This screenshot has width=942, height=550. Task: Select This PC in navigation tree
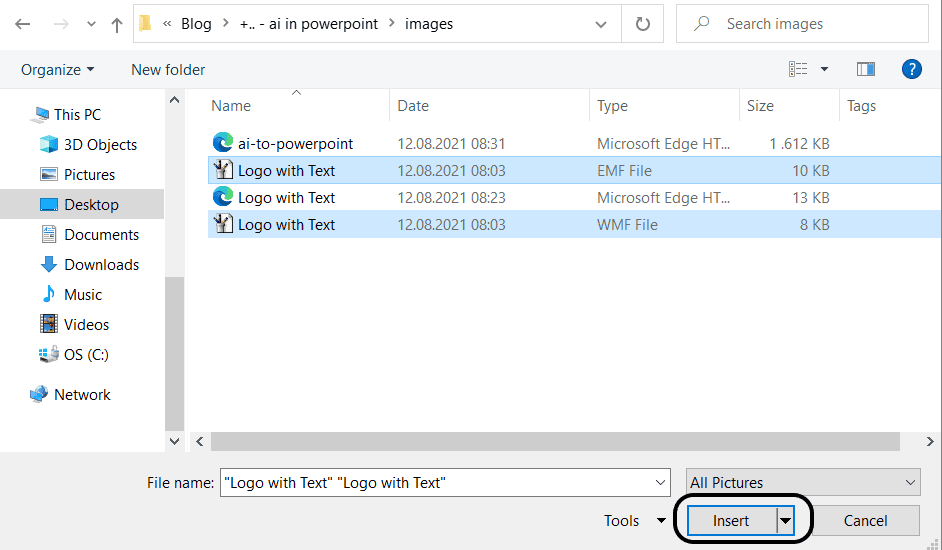[x=77, y=114]
